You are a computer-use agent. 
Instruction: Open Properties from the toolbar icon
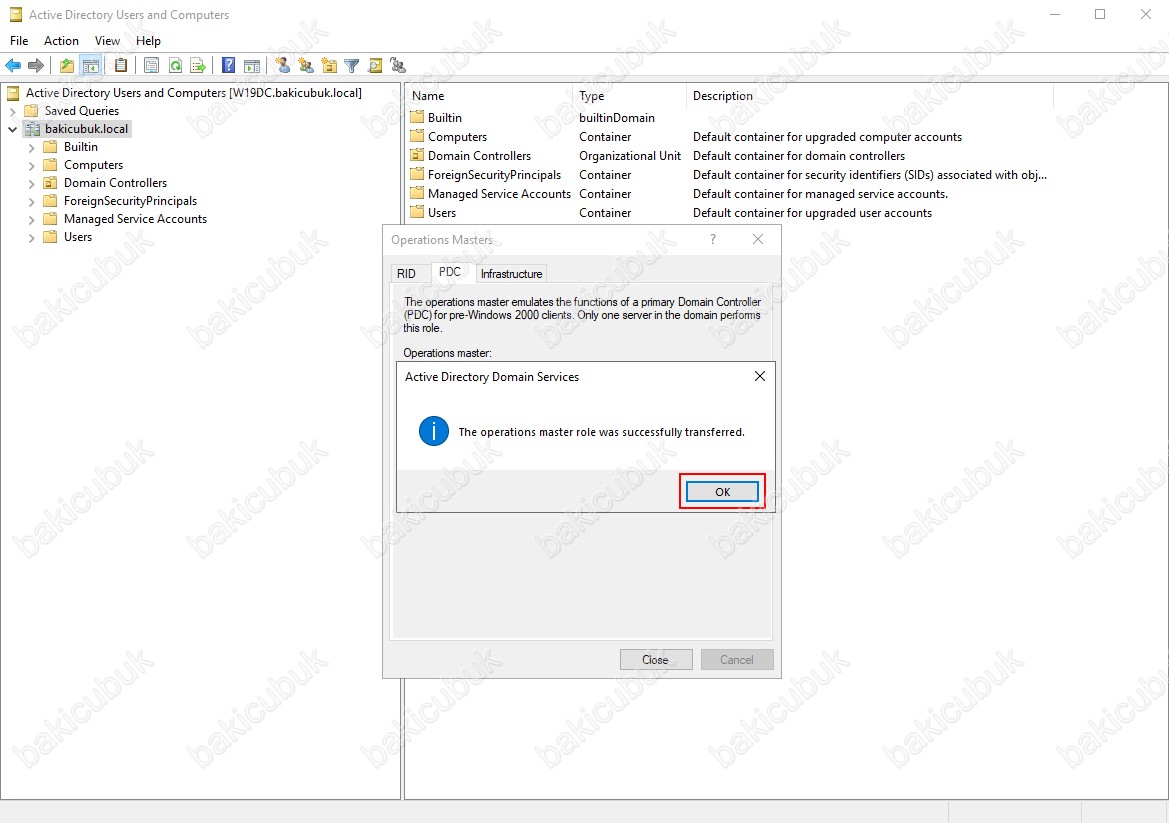151,66
